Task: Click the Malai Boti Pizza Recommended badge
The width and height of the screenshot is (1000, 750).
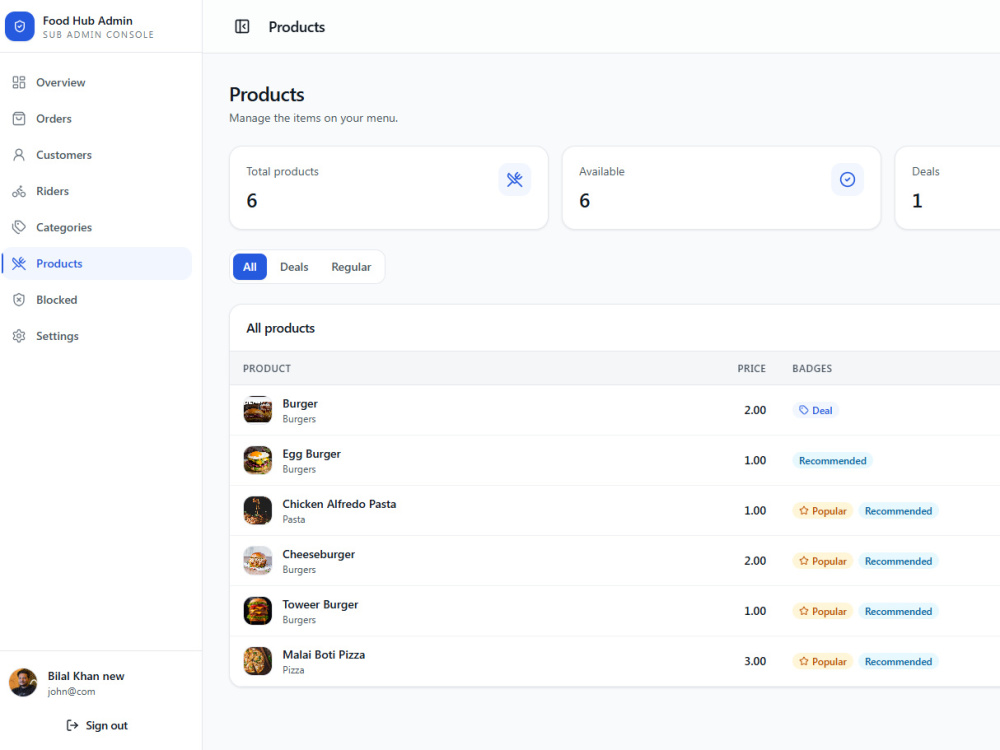Action: (898, 661)
